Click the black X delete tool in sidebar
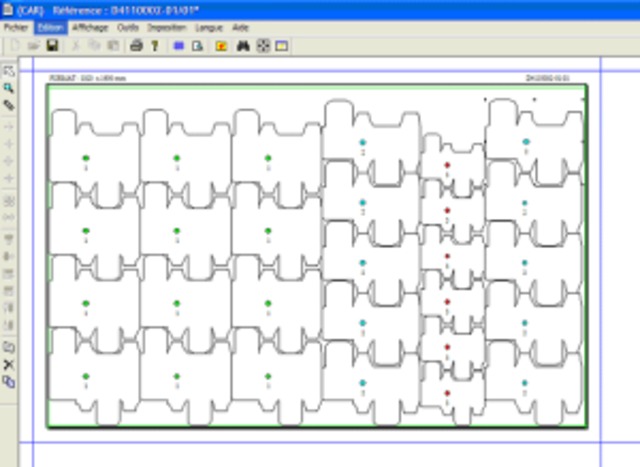This screenshot has width=640, height=467. 9,365
